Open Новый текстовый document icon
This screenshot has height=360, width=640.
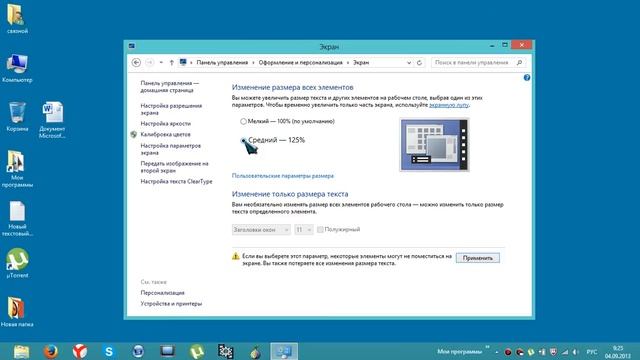coord(17,218)
